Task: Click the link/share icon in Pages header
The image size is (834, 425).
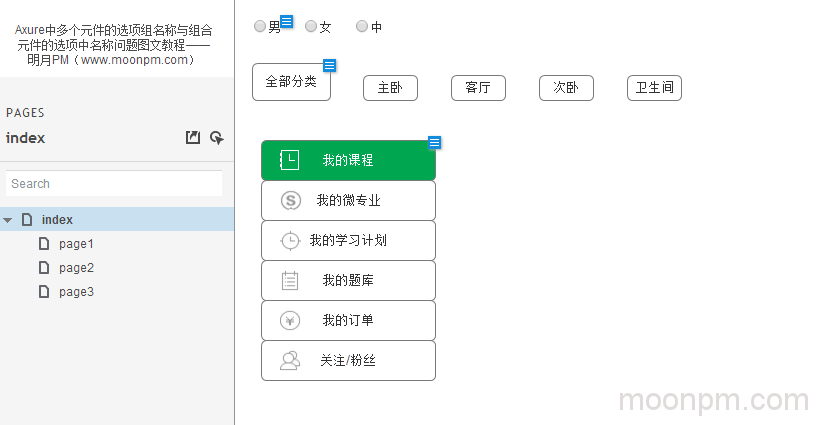Action: [216, 138]
